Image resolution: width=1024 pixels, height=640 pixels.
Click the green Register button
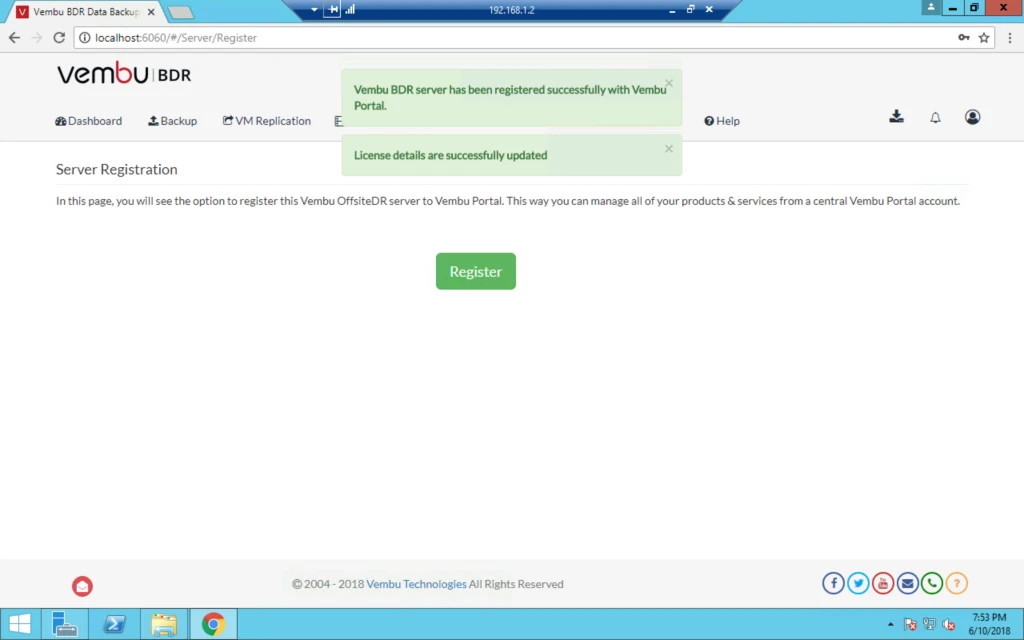[x=475, y=271]
